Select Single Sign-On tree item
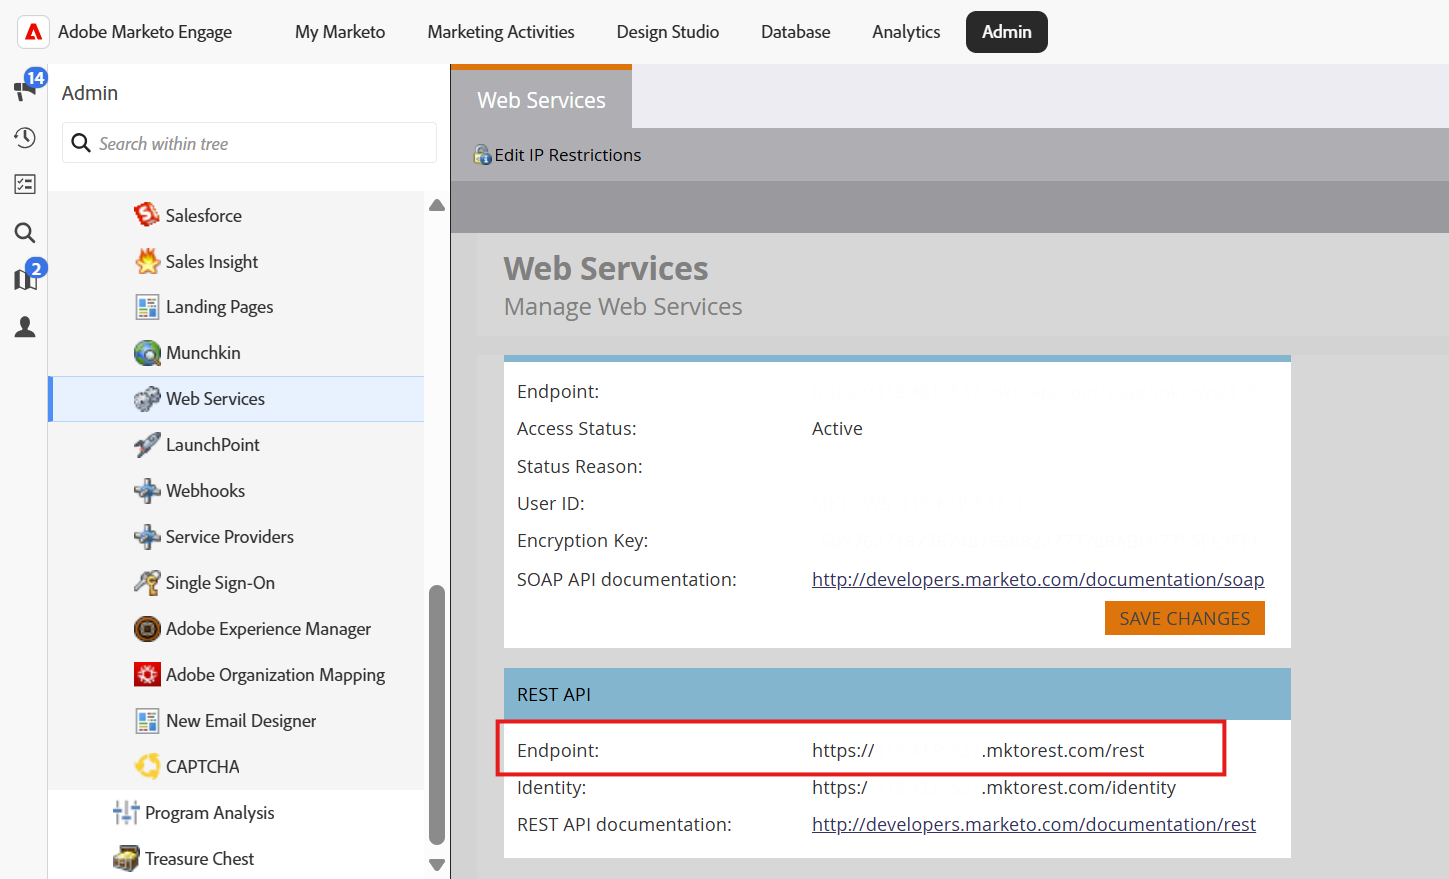Screen dimensions: 1449x879 [220, 583]
